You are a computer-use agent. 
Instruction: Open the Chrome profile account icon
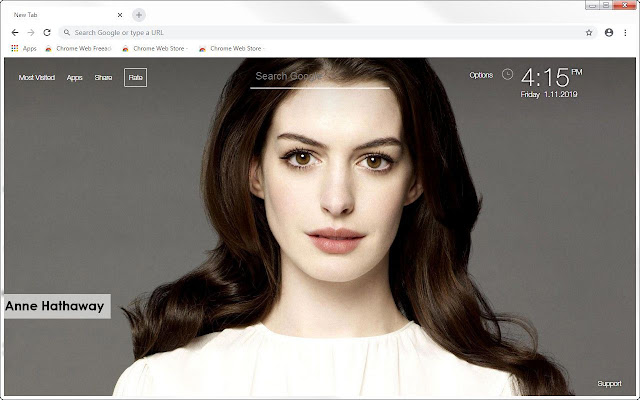pyautogui.click(x=609, y=33)
